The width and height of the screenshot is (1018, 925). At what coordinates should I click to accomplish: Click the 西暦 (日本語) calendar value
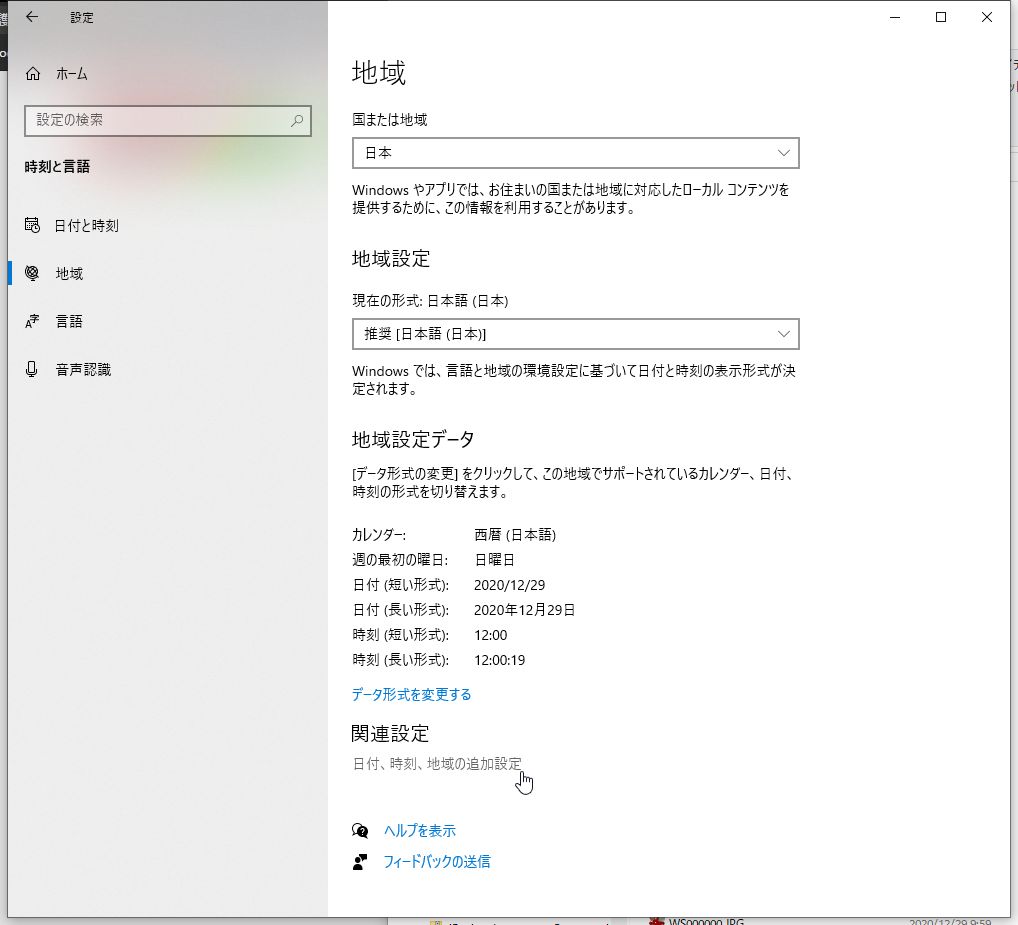(515, 535)
